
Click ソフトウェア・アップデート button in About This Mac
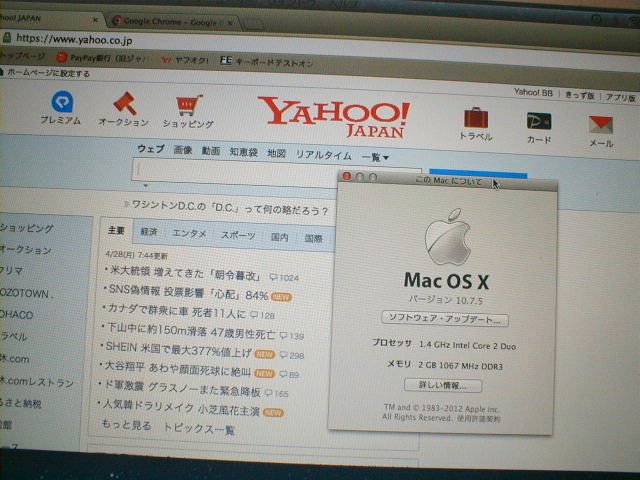(444, 318)
